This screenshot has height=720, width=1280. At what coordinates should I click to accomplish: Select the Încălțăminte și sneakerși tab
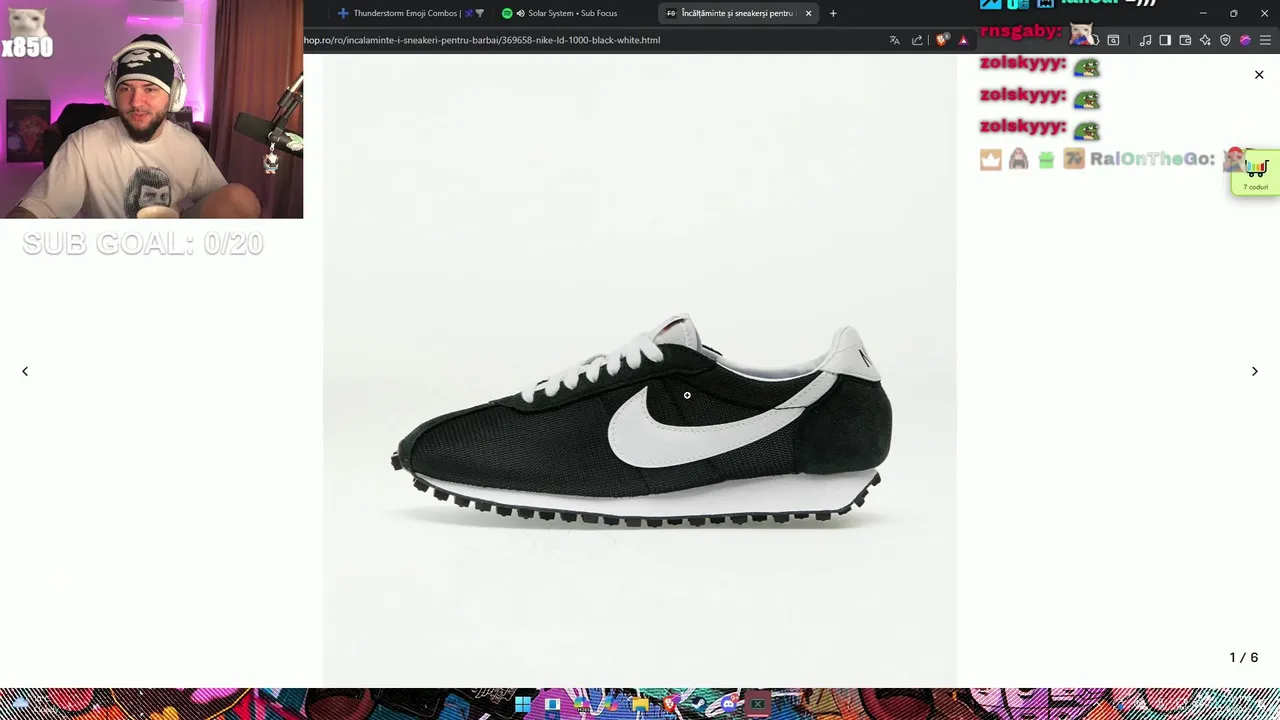[737, 13]
